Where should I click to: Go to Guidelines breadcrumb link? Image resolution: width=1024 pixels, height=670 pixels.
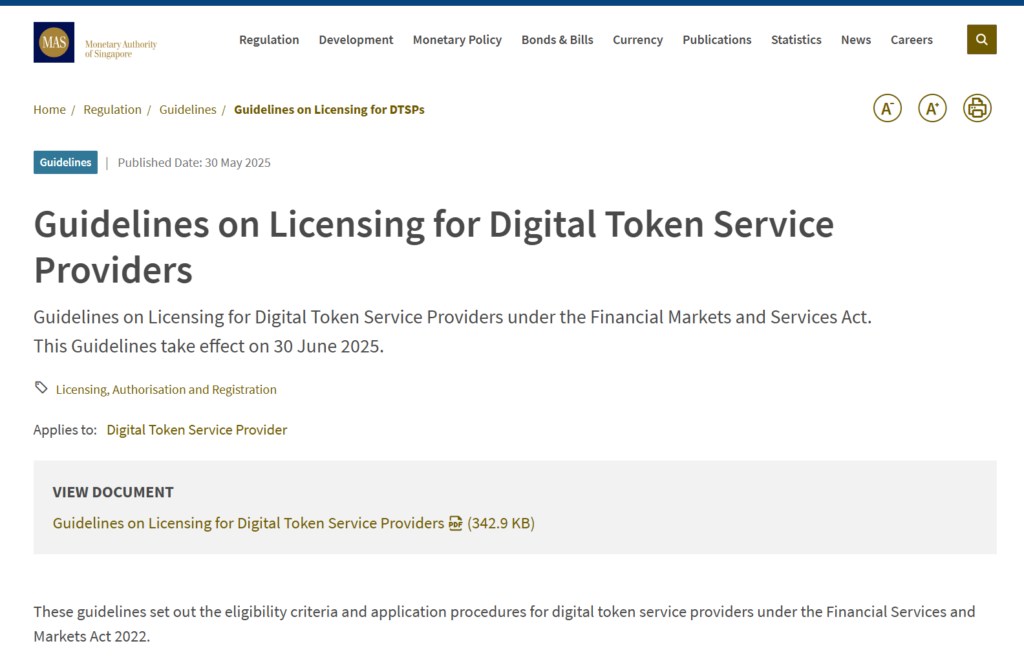click(x=187, y=110)
